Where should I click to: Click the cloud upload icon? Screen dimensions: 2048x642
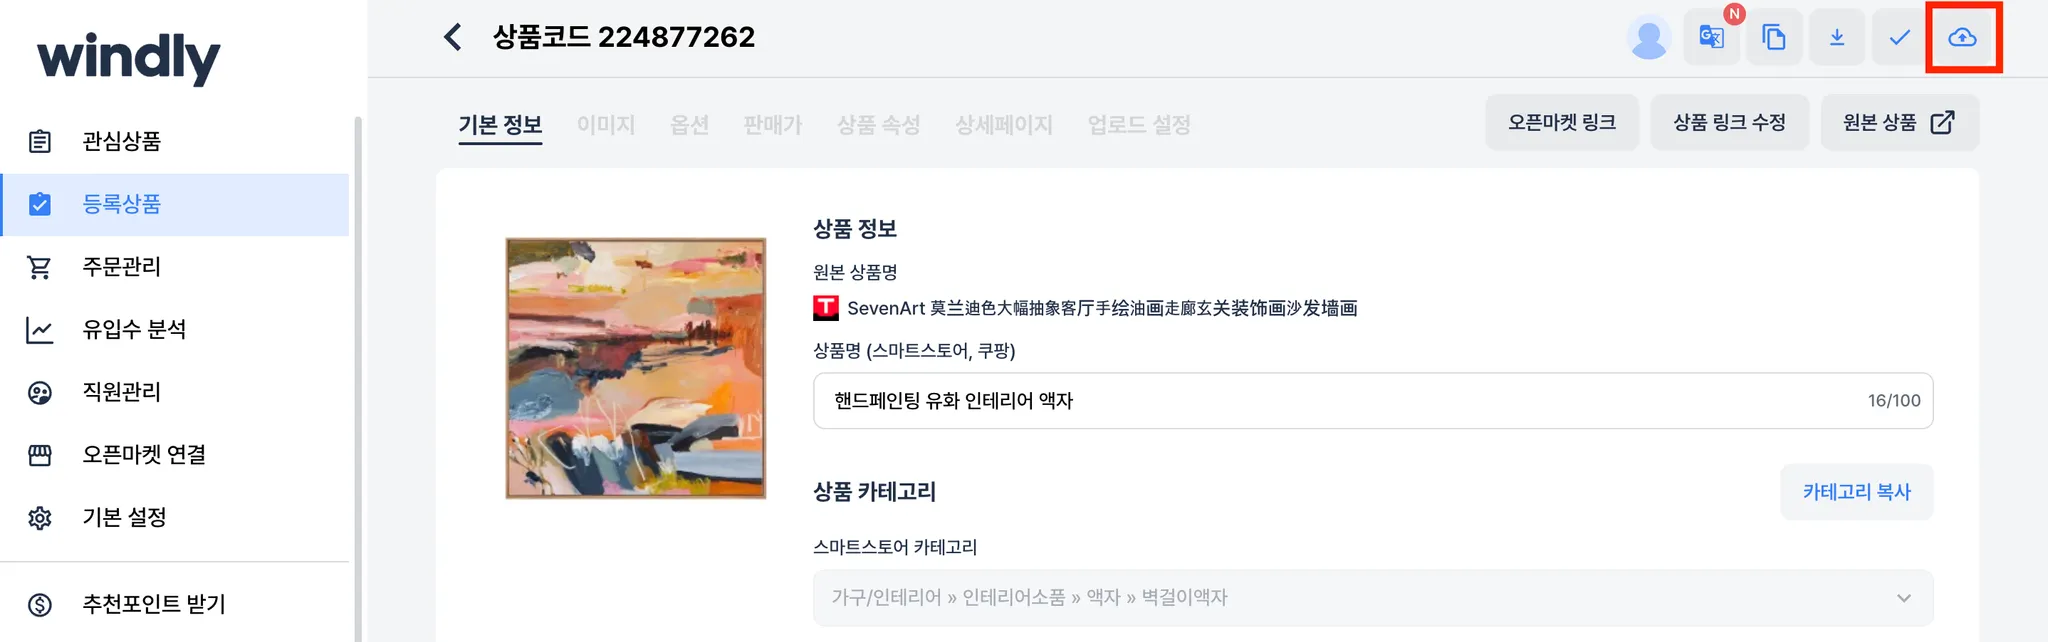pos(1963,38)
